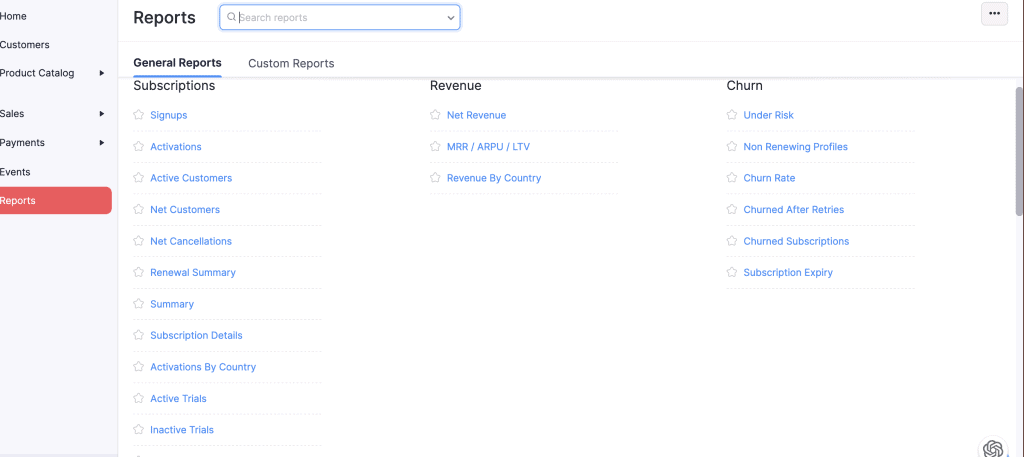Click the star next to Active Trials
The height and width of the screenshot is (457, 1024).
pos(138,398)
